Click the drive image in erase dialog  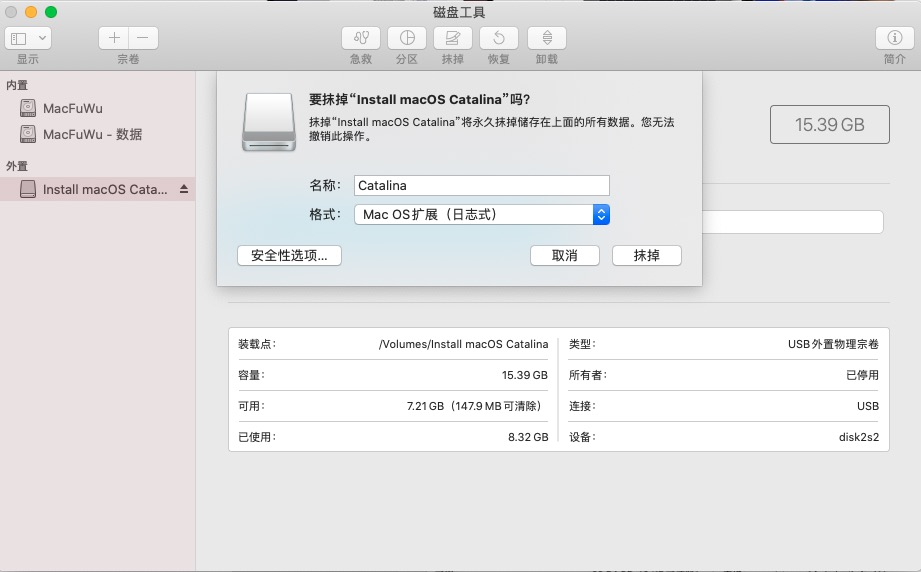point(269,122)
